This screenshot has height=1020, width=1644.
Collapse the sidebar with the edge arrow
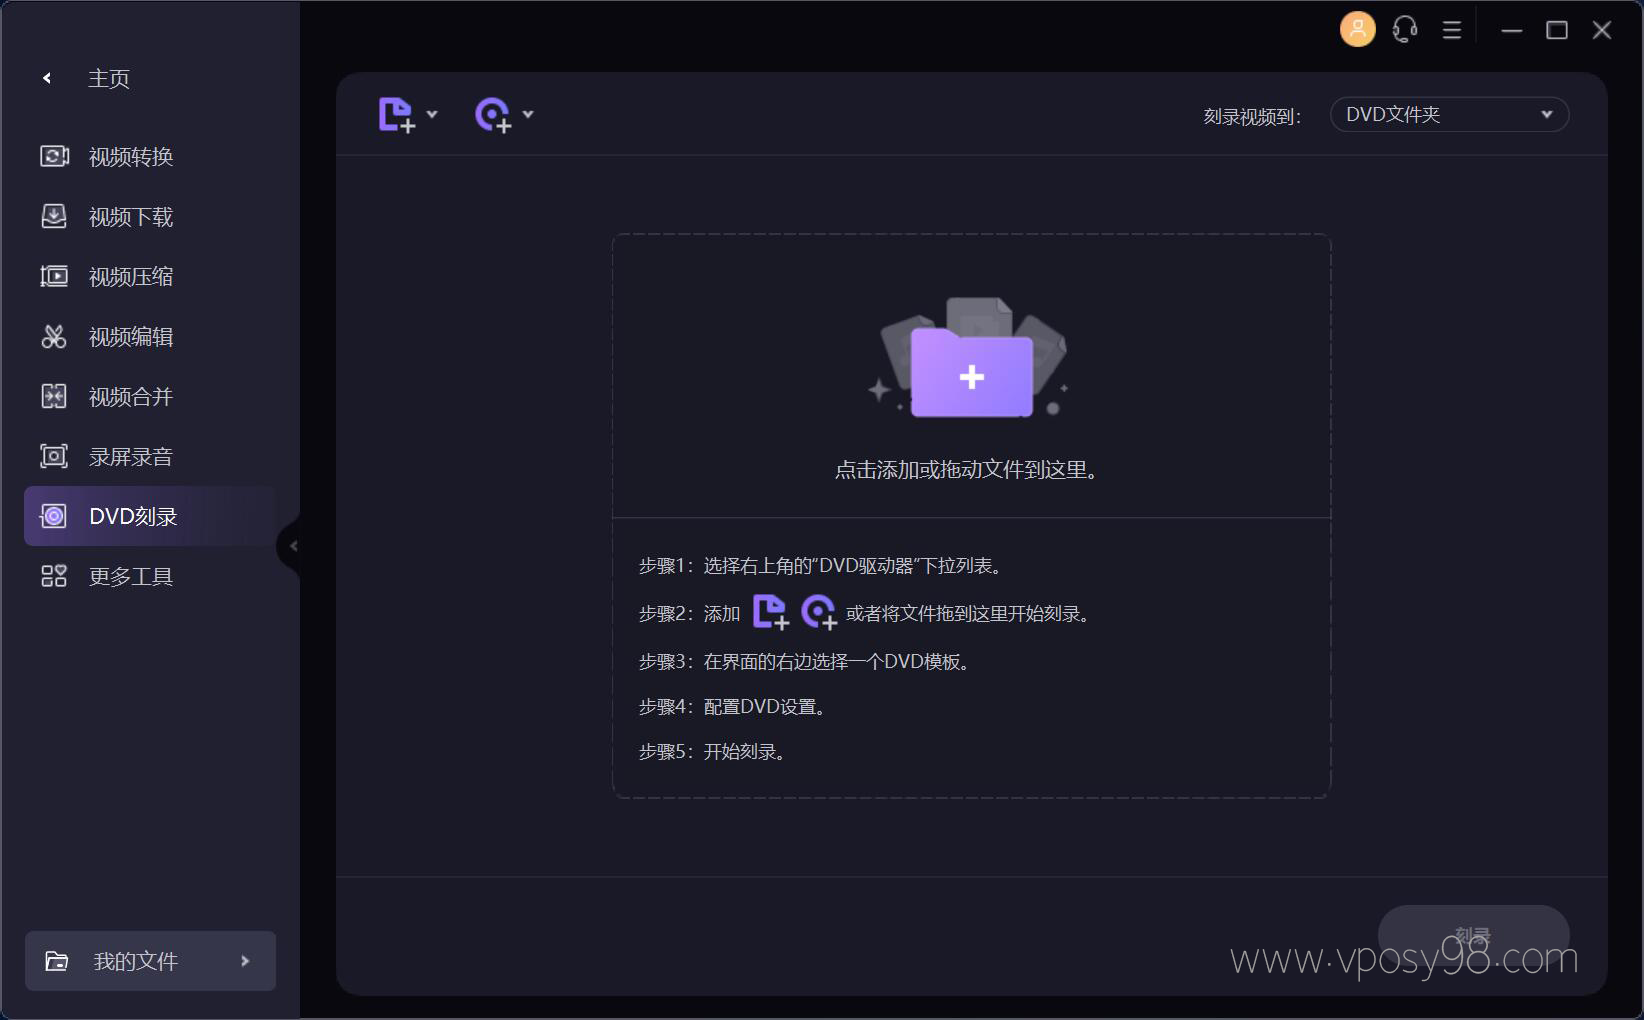click(x=292, y=546)
